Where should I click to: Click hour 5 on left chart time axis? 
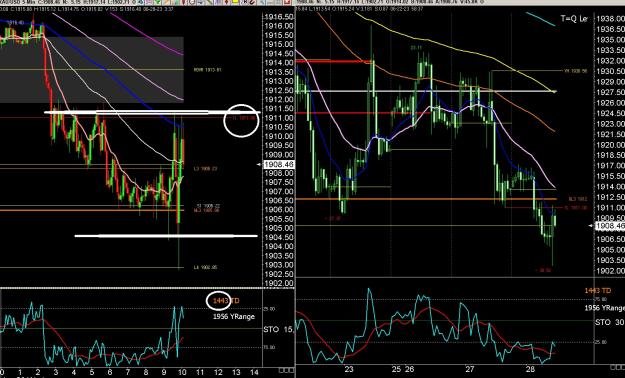point(92,372)
